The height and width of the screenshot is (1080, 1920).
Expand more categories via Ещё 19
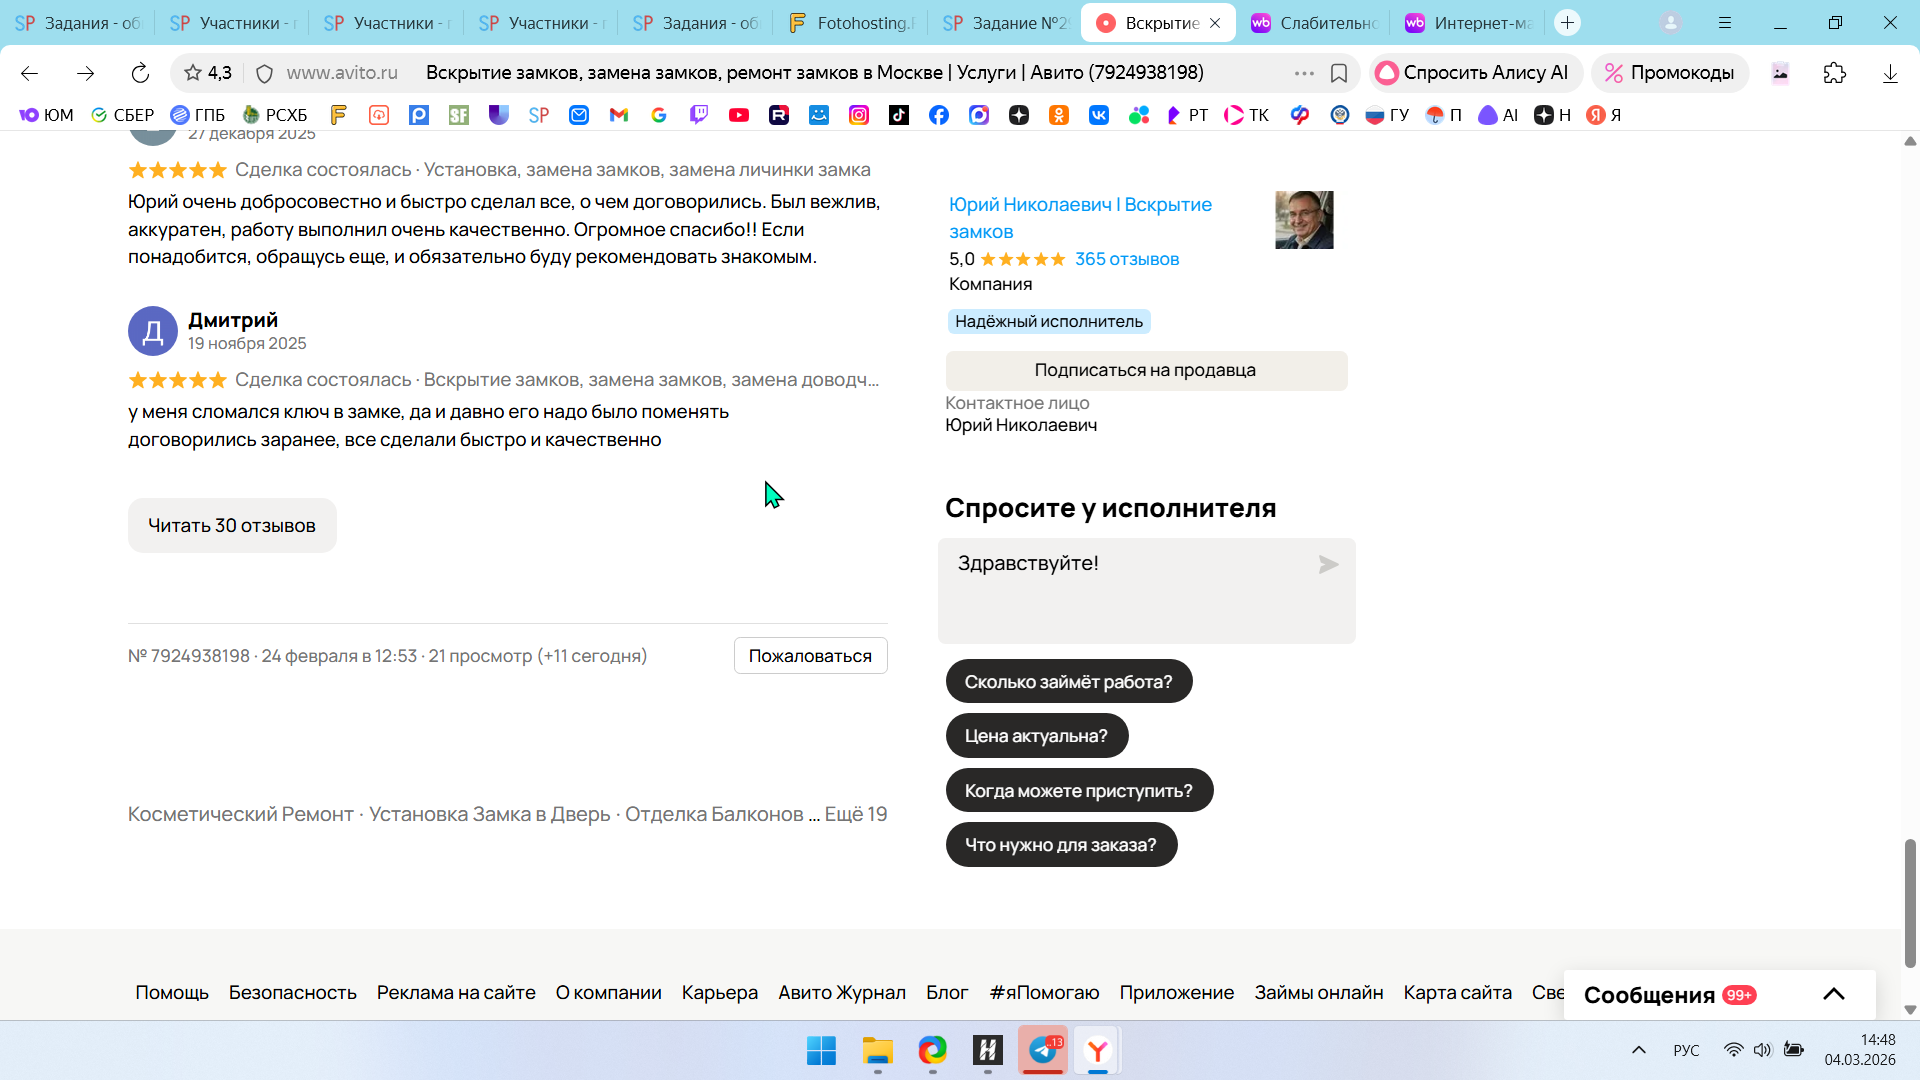(x=855, y=814)
